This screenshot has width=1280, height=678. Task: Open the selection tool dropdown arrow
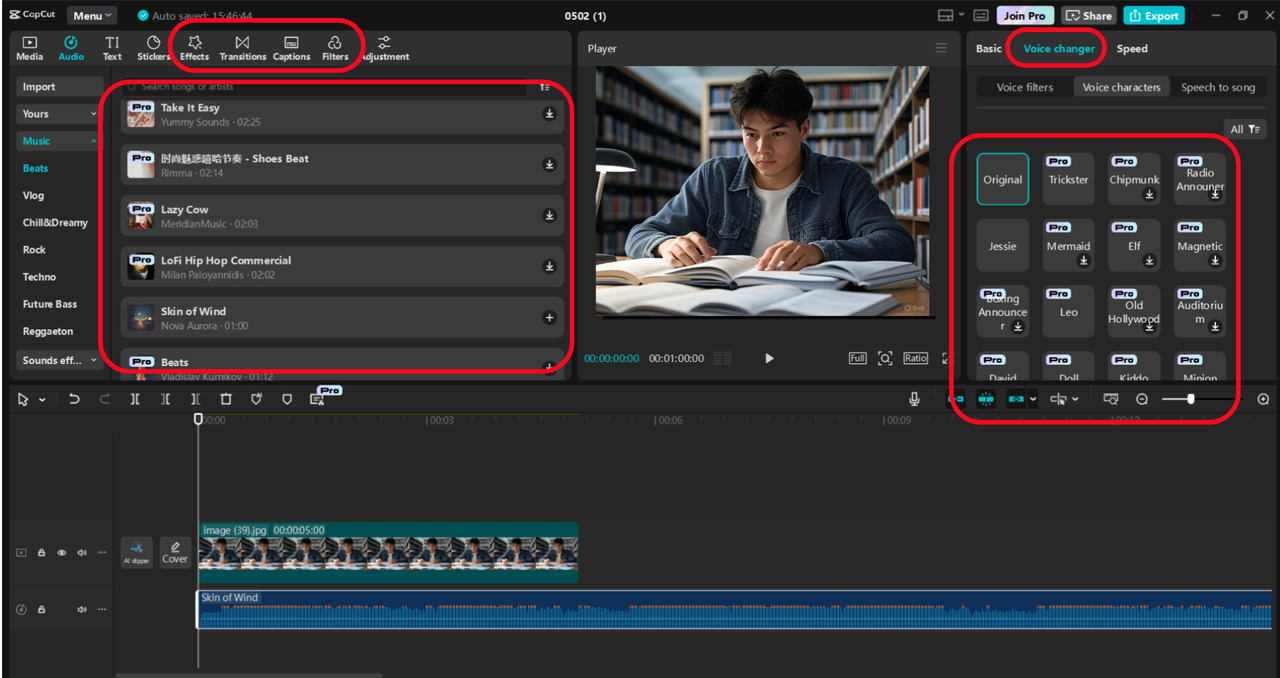[x=42, y=400]
